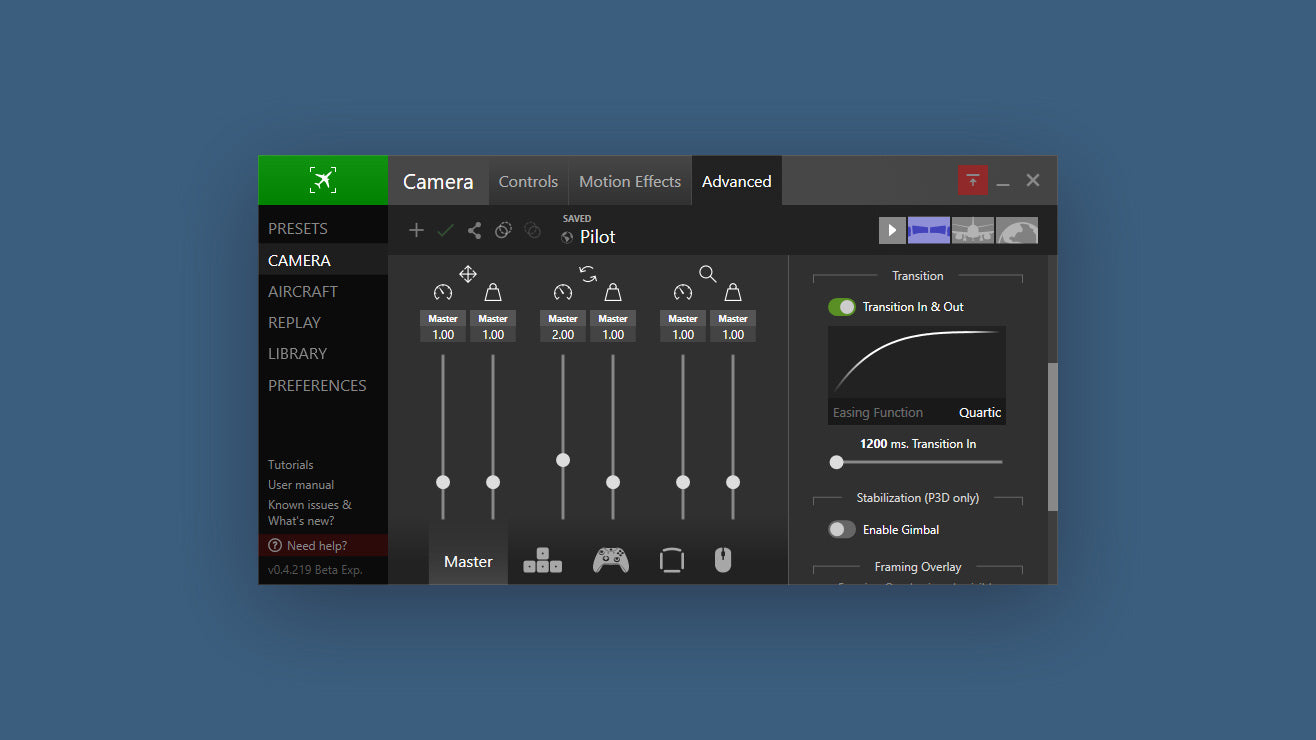
Task: Switch to the Controls tab
Action: point(528,181)
